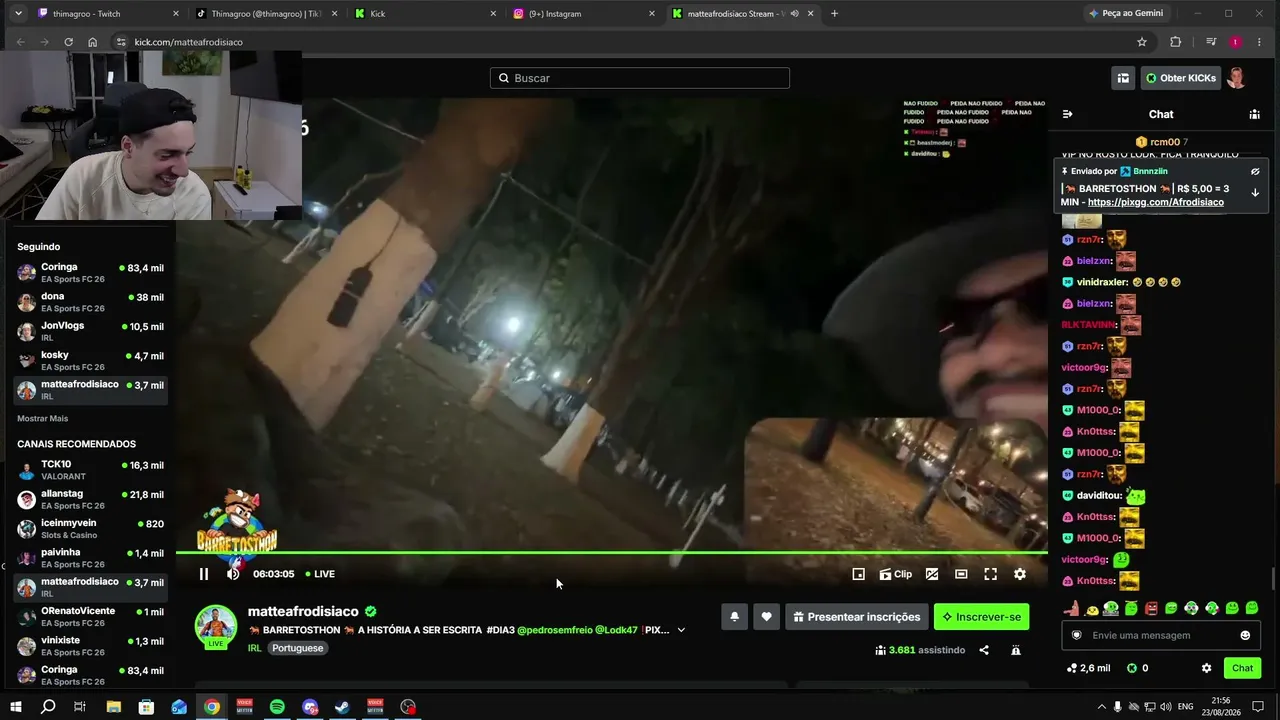Open the emote picker smiley
This screenshot has width=1280, height=720.
pos(1245,635)
